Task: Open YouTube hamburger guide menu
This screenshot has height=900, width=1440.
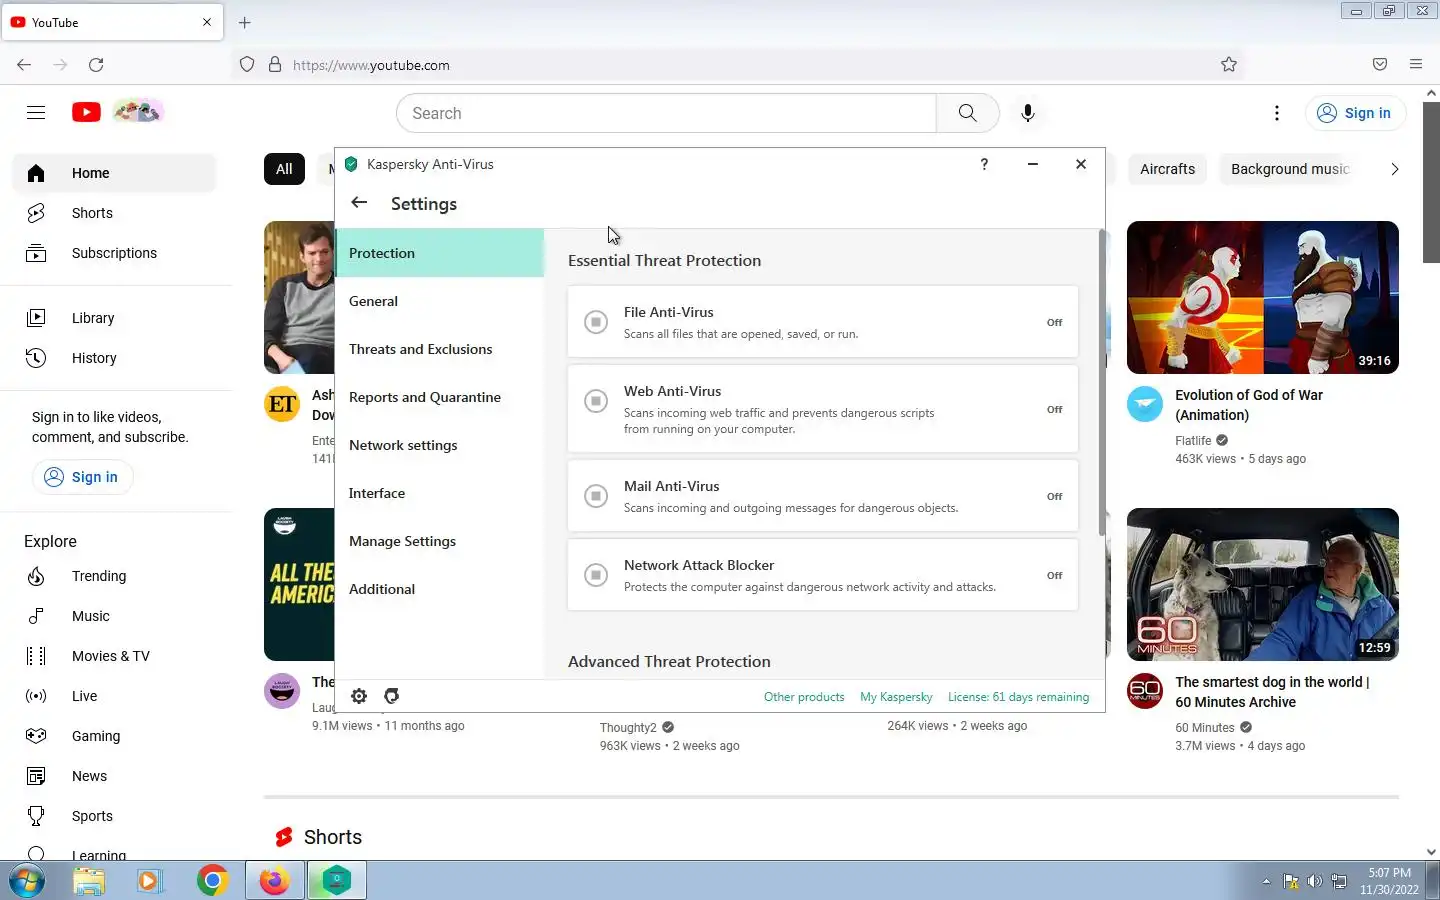Action: tap(36, 113)
